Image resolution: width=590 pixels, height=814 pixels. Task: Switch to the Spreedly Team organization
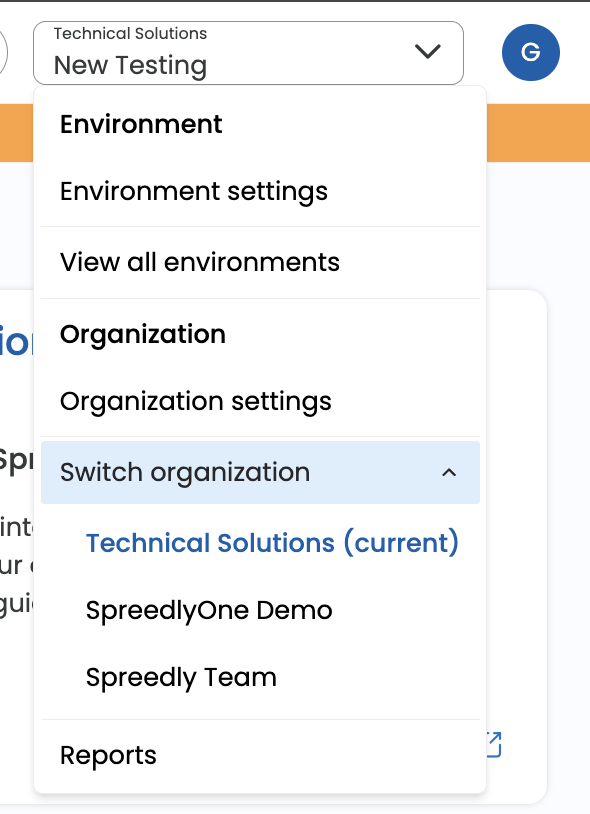pyautogui.click(x=181, y=677)
